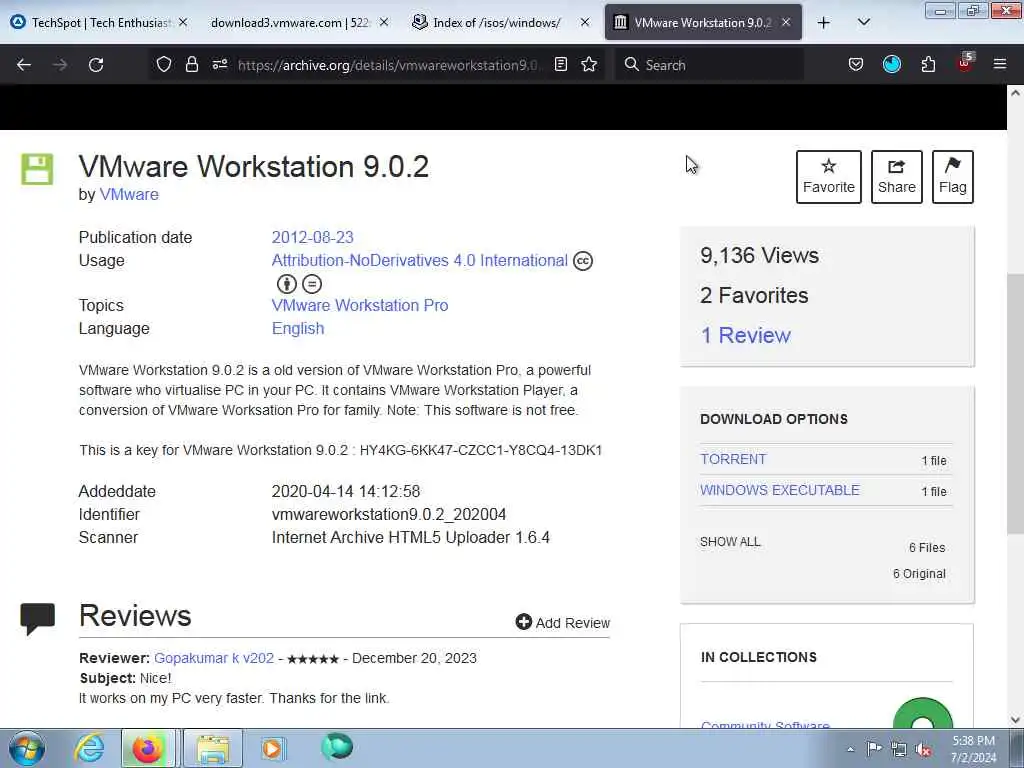This screenshot has height=768, width=1024.
Task: Click the Creative Commons CC icon
Action: tap(583, 261)
